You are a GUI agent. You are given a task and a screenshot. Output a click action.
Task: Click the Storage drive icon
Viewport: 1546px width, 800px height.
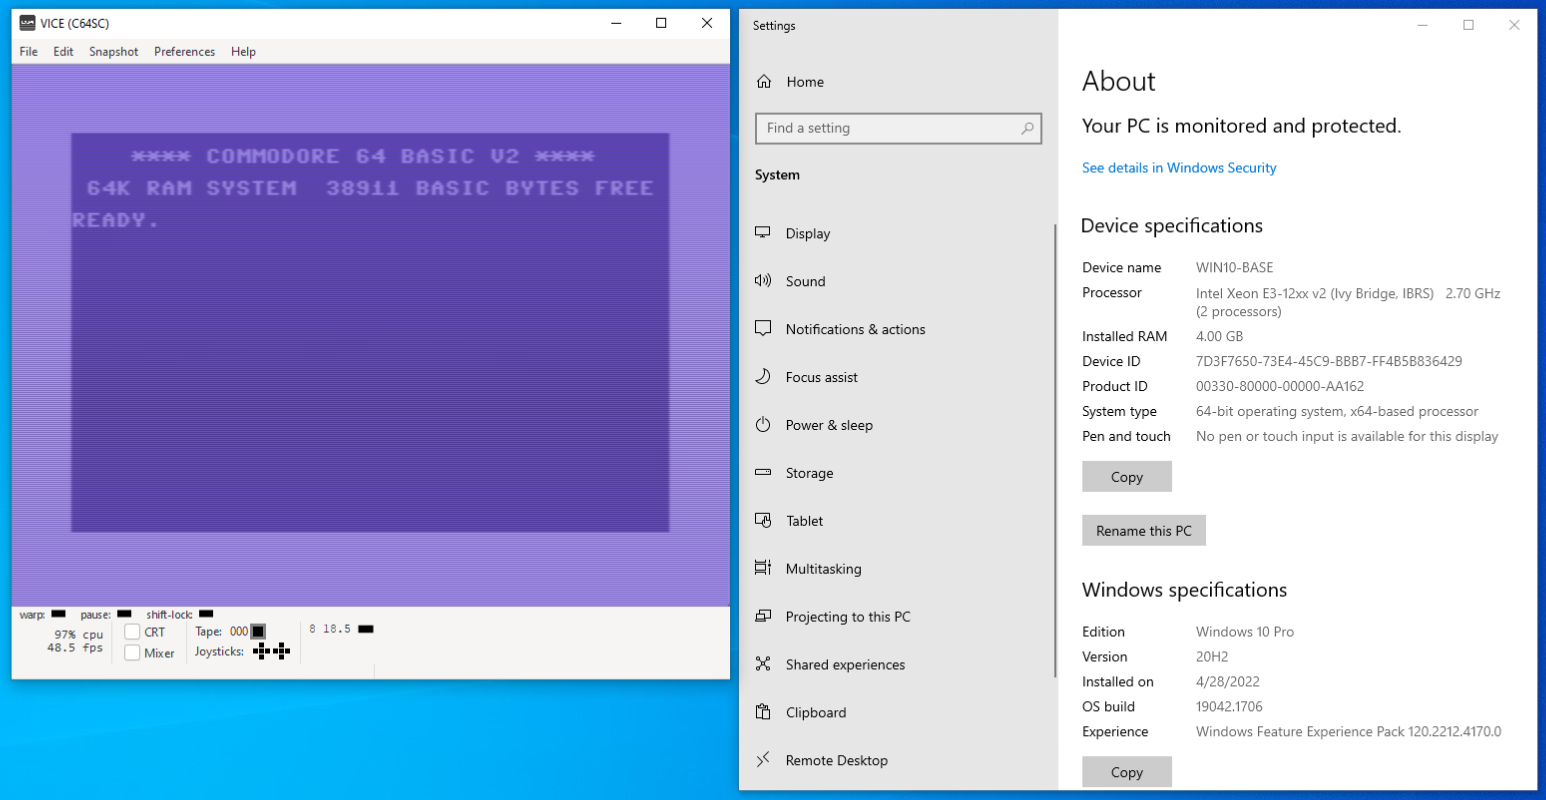coord(763,472)
